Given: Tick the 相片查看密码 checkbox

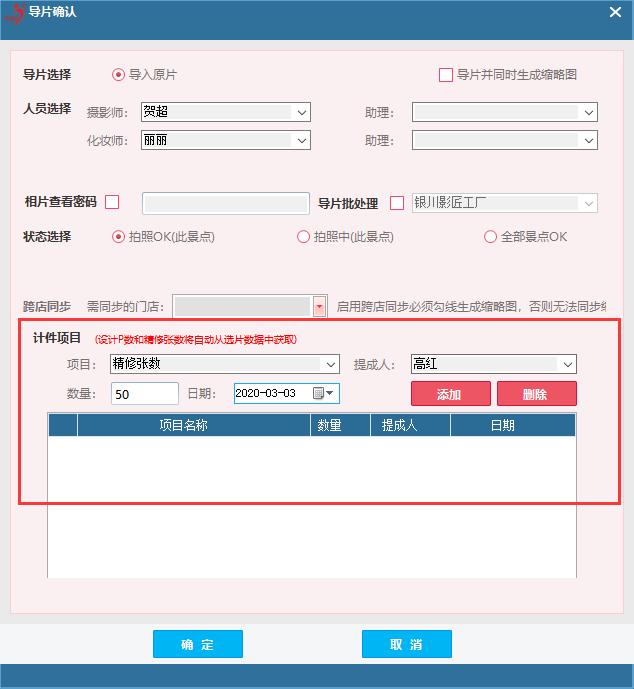Looking at the screenshot, I should click(112, 202).
